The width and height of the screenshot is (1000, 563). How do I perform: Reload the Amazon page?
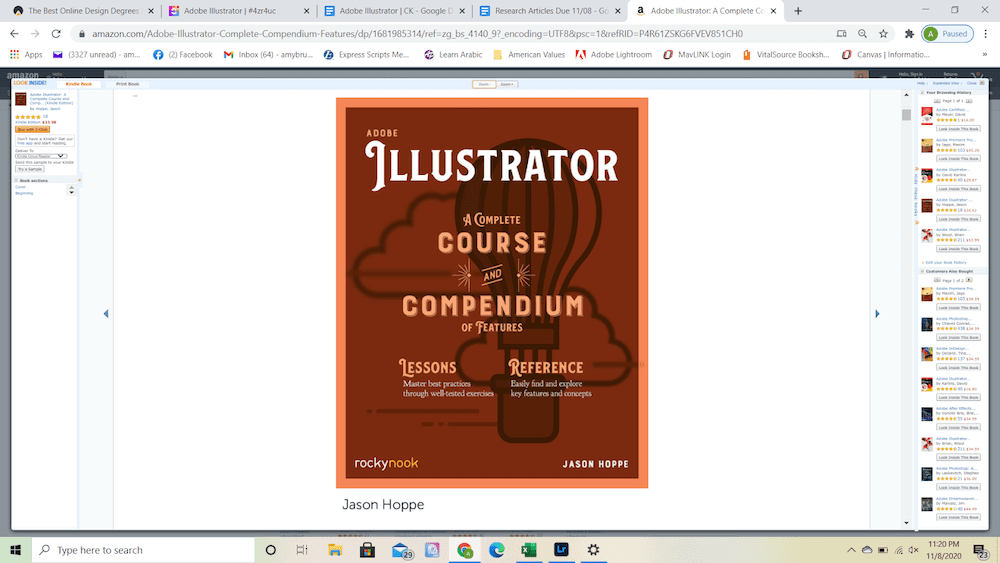56,34
